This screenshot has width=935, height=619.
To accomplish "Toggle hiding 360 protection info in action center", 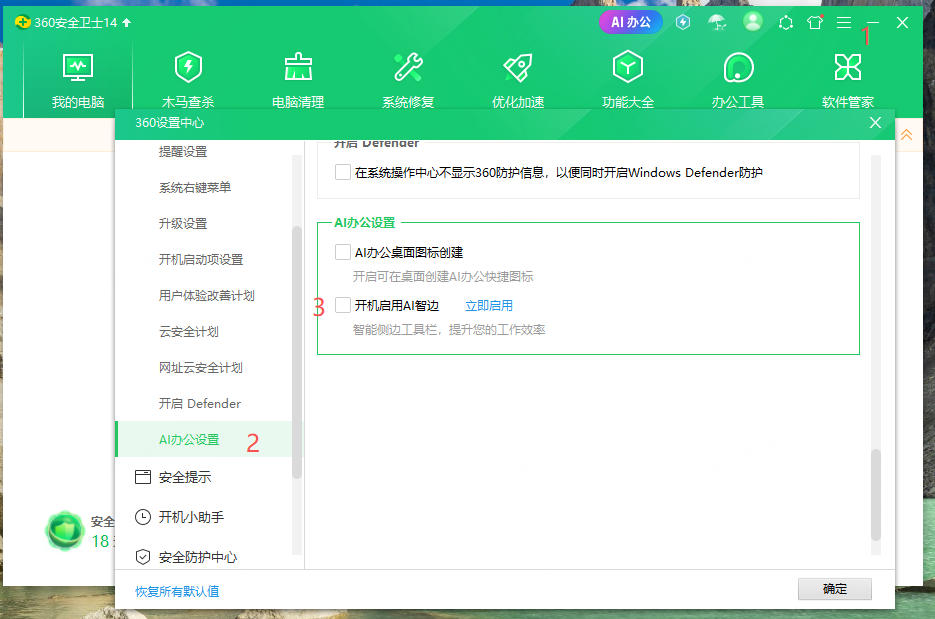I will click(x=342, y=172).
